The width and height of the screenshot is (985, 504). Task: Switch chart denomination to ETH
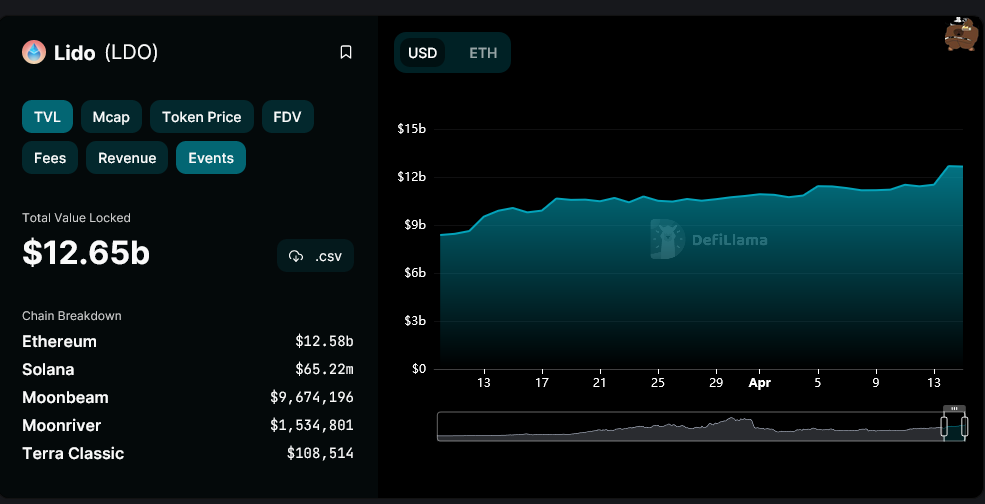pyautogui.click(x=483, y=53)
